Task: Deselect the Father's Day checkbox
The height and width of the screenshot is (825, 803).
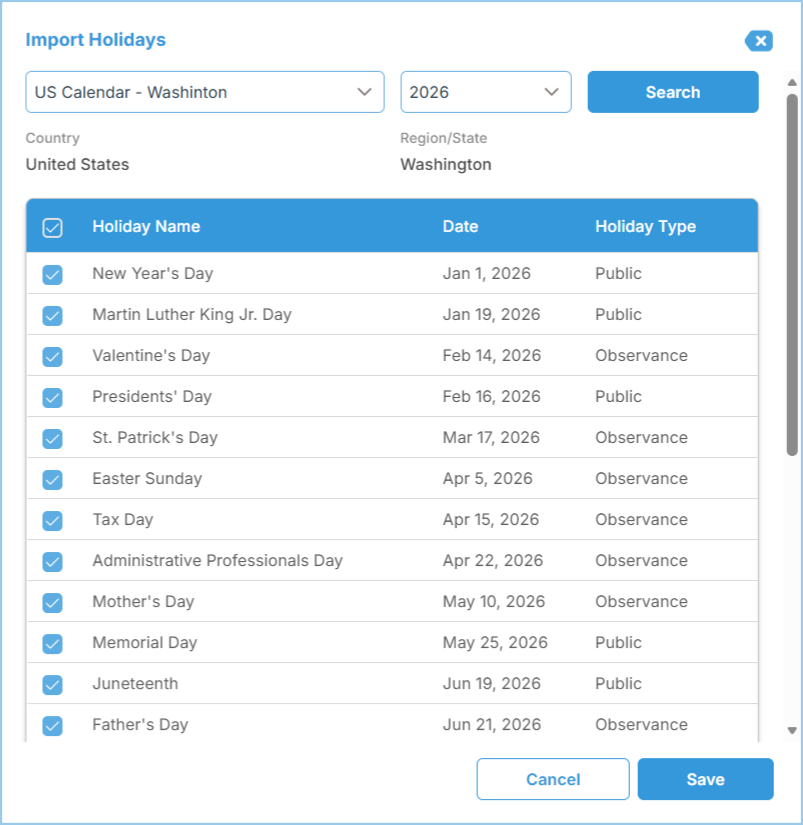Action: pos(53,726)
